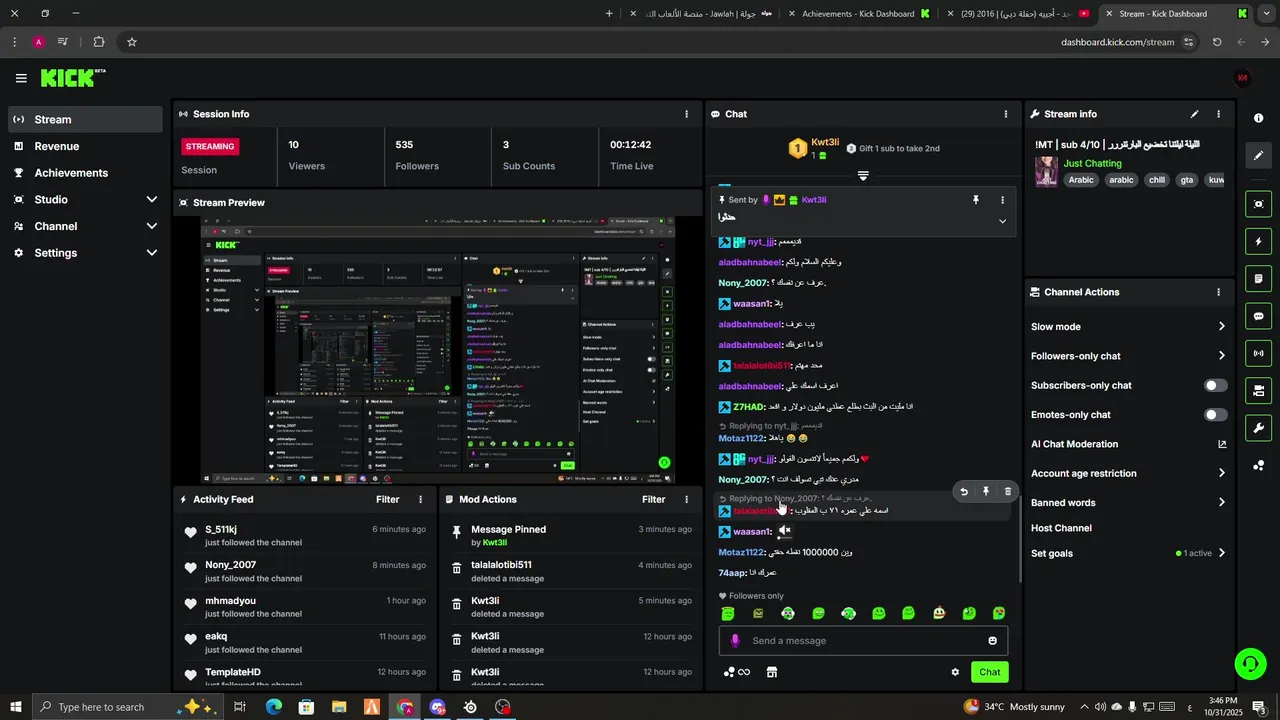
Task: Edit stream info with the pencil icon
Action: click(x=1194, y=114)
